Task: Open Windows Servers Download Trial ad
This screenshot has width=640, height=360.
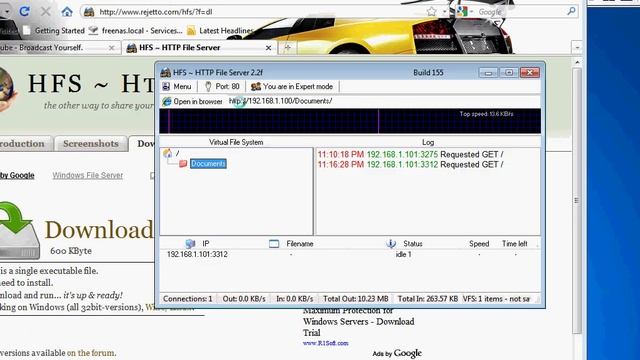Action: click(358, 322)
